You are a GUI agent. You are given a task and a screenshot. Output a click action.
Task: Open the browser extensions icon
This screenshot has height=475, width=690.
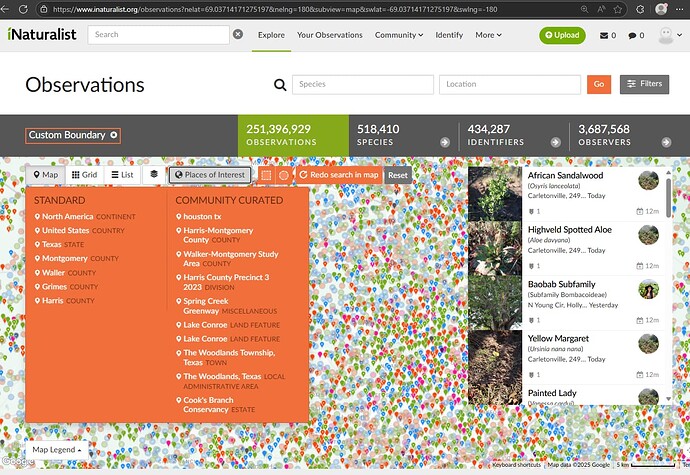(640, 9)
